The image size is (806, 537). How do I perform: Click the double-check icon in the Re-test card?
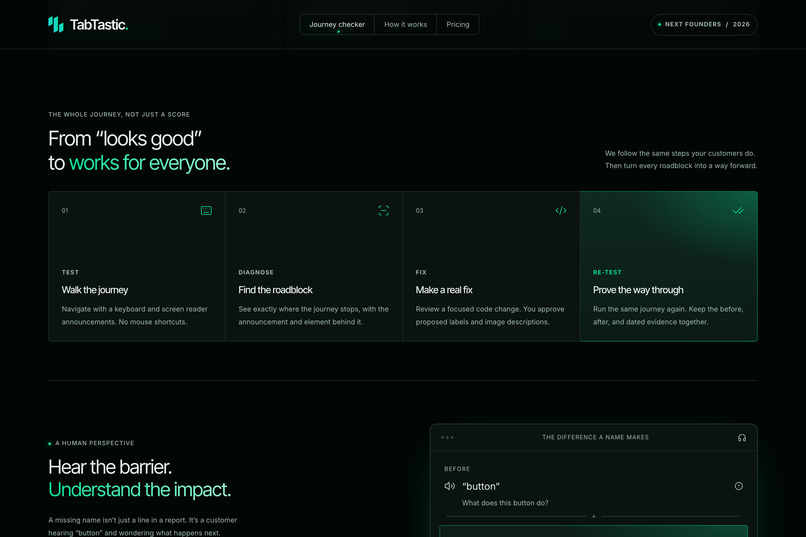(x=738, y=210)
